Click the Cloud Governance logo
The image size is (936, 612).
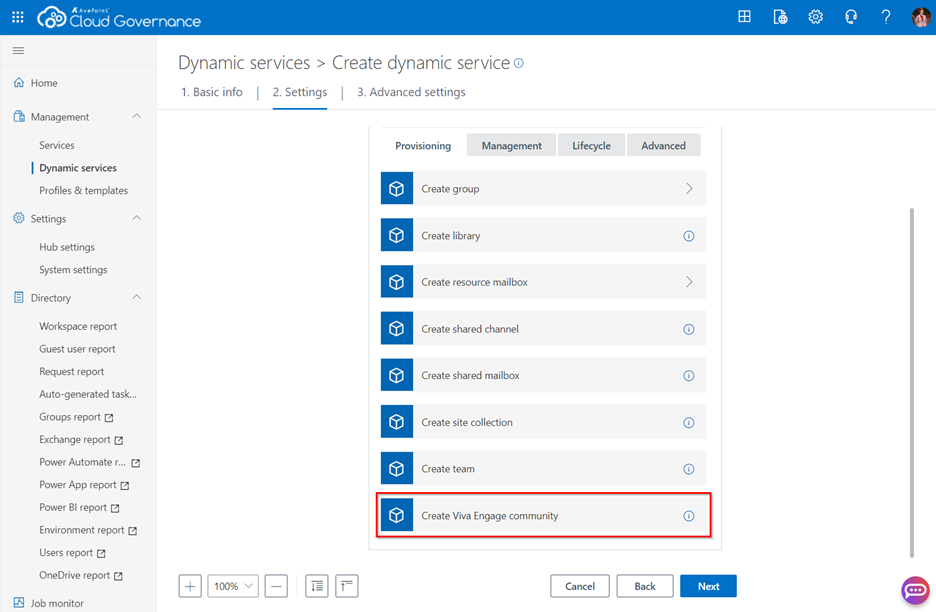tap(119, 18)
